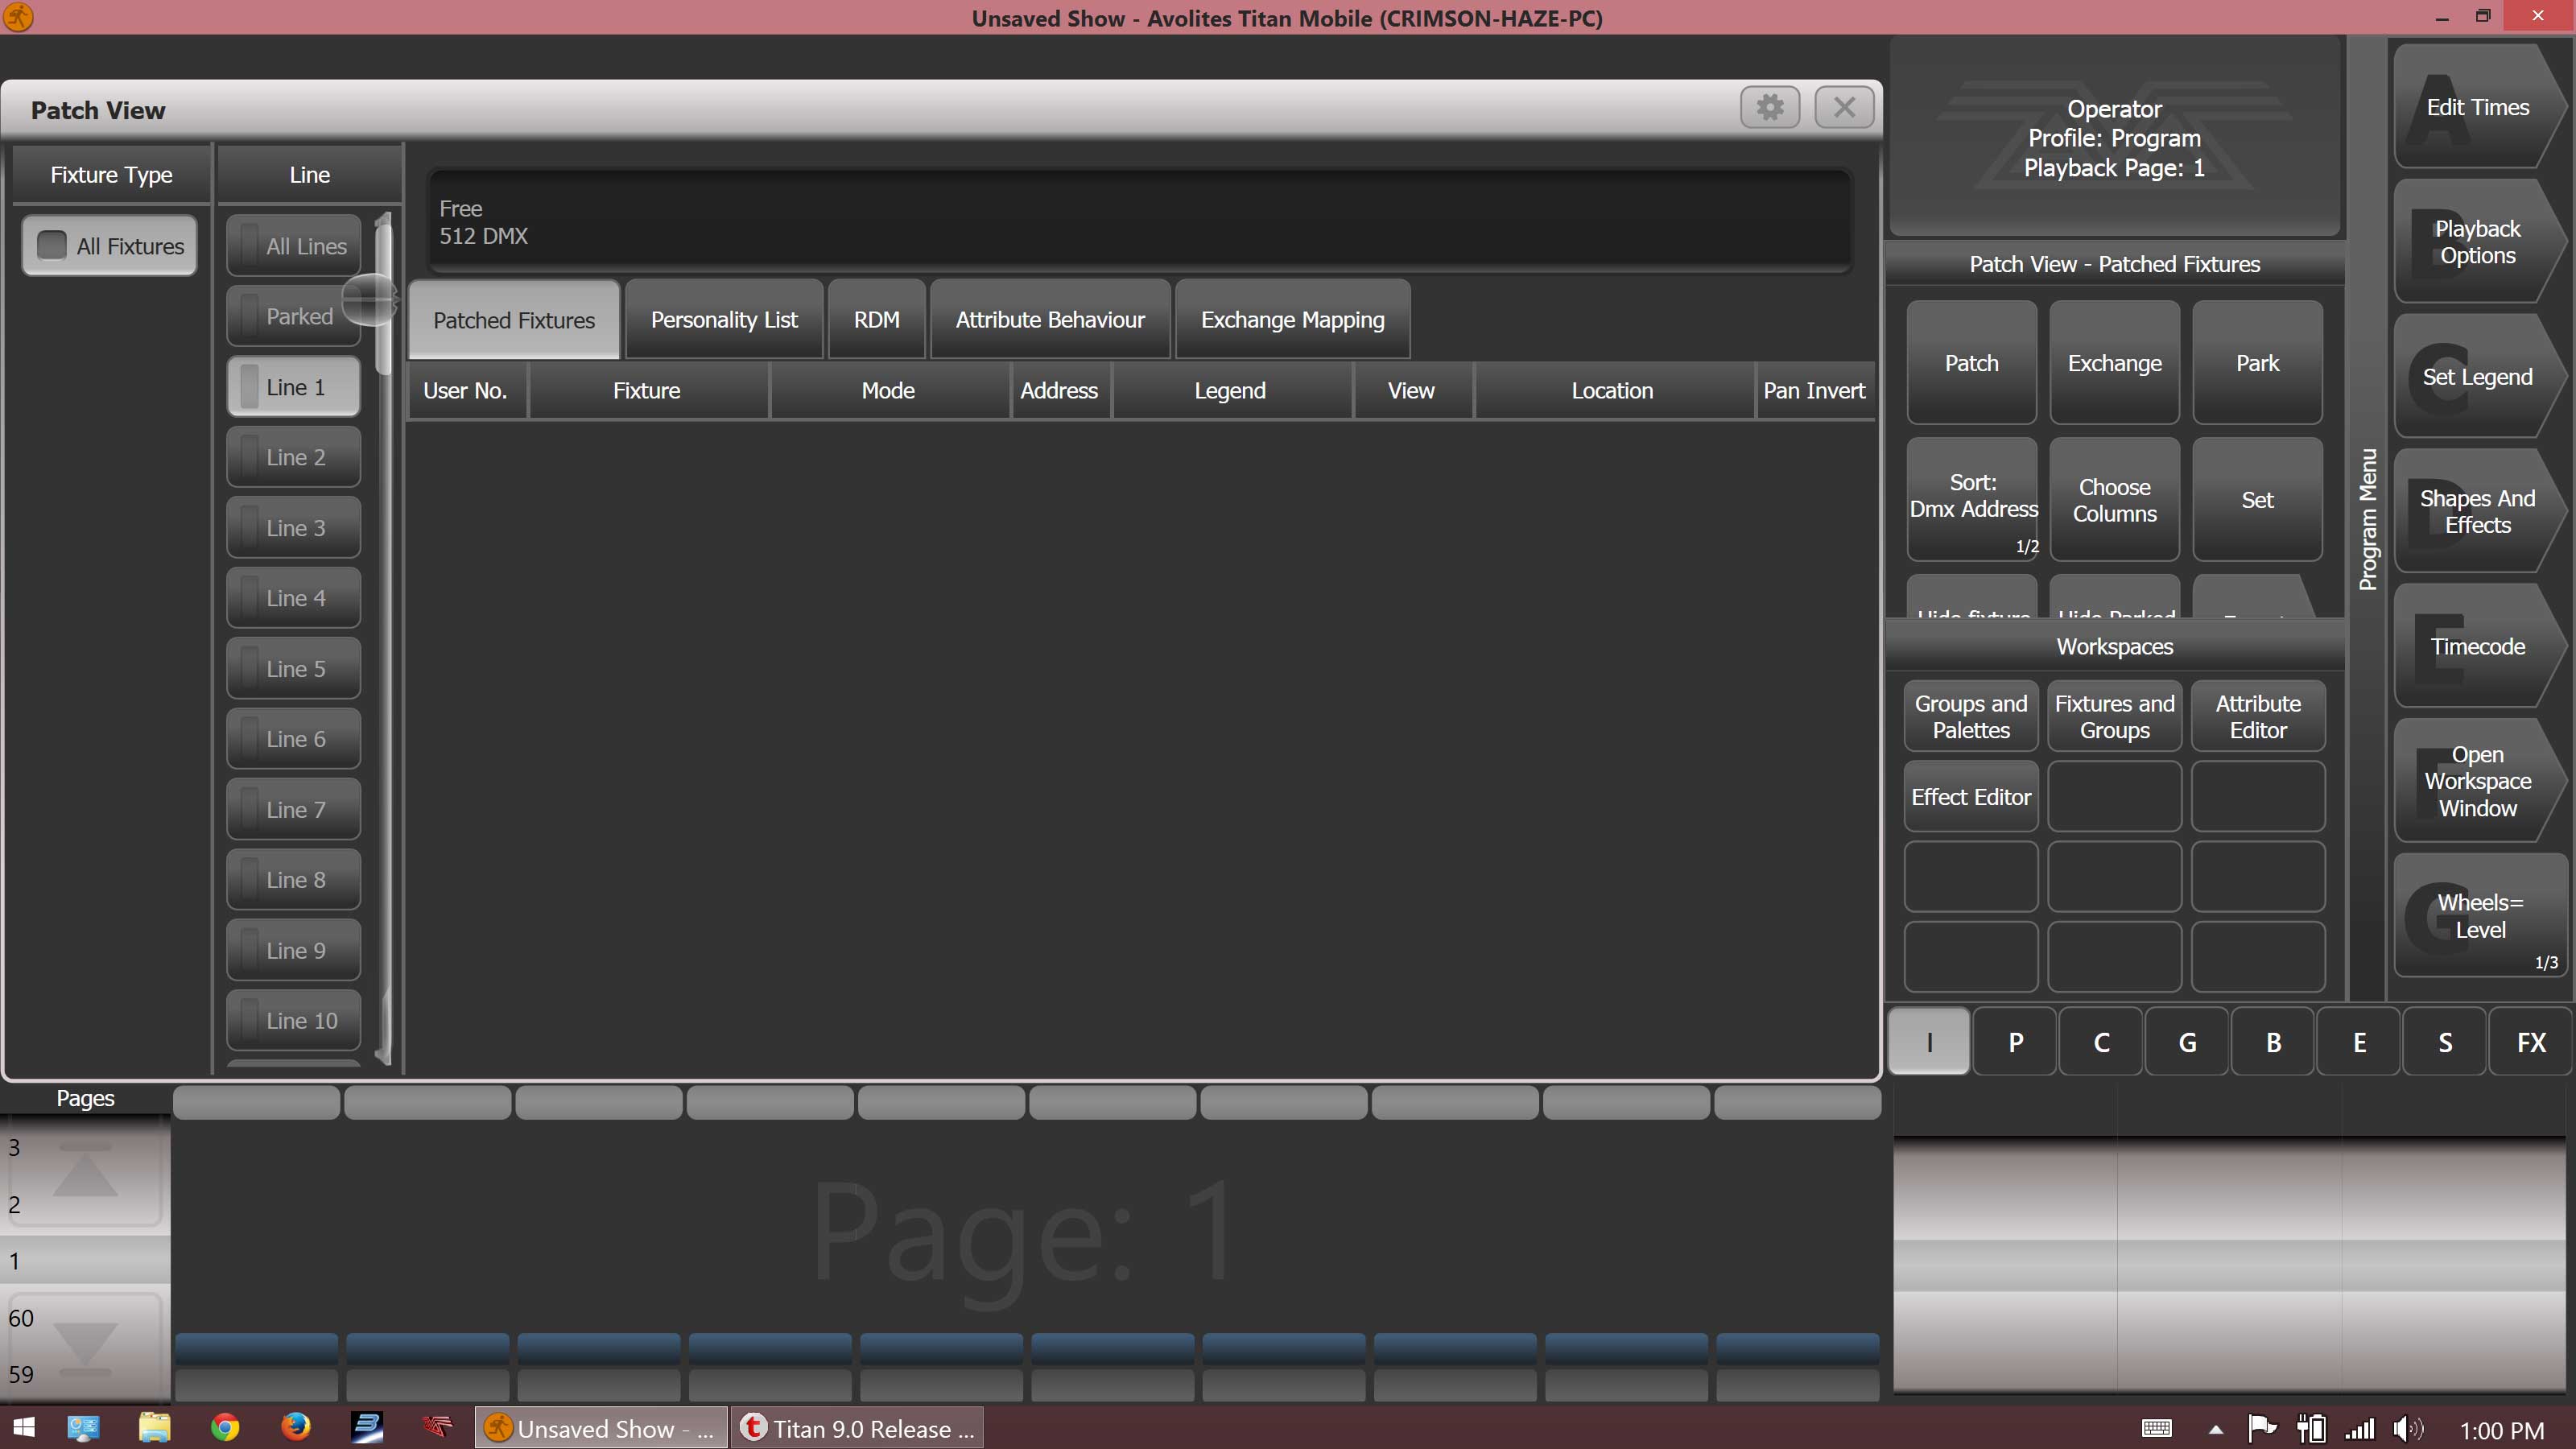The height and width of the screenshot is (1449, 2576).
Task: Launch Chrome from the taskbar
Action: coord(225,1427)
